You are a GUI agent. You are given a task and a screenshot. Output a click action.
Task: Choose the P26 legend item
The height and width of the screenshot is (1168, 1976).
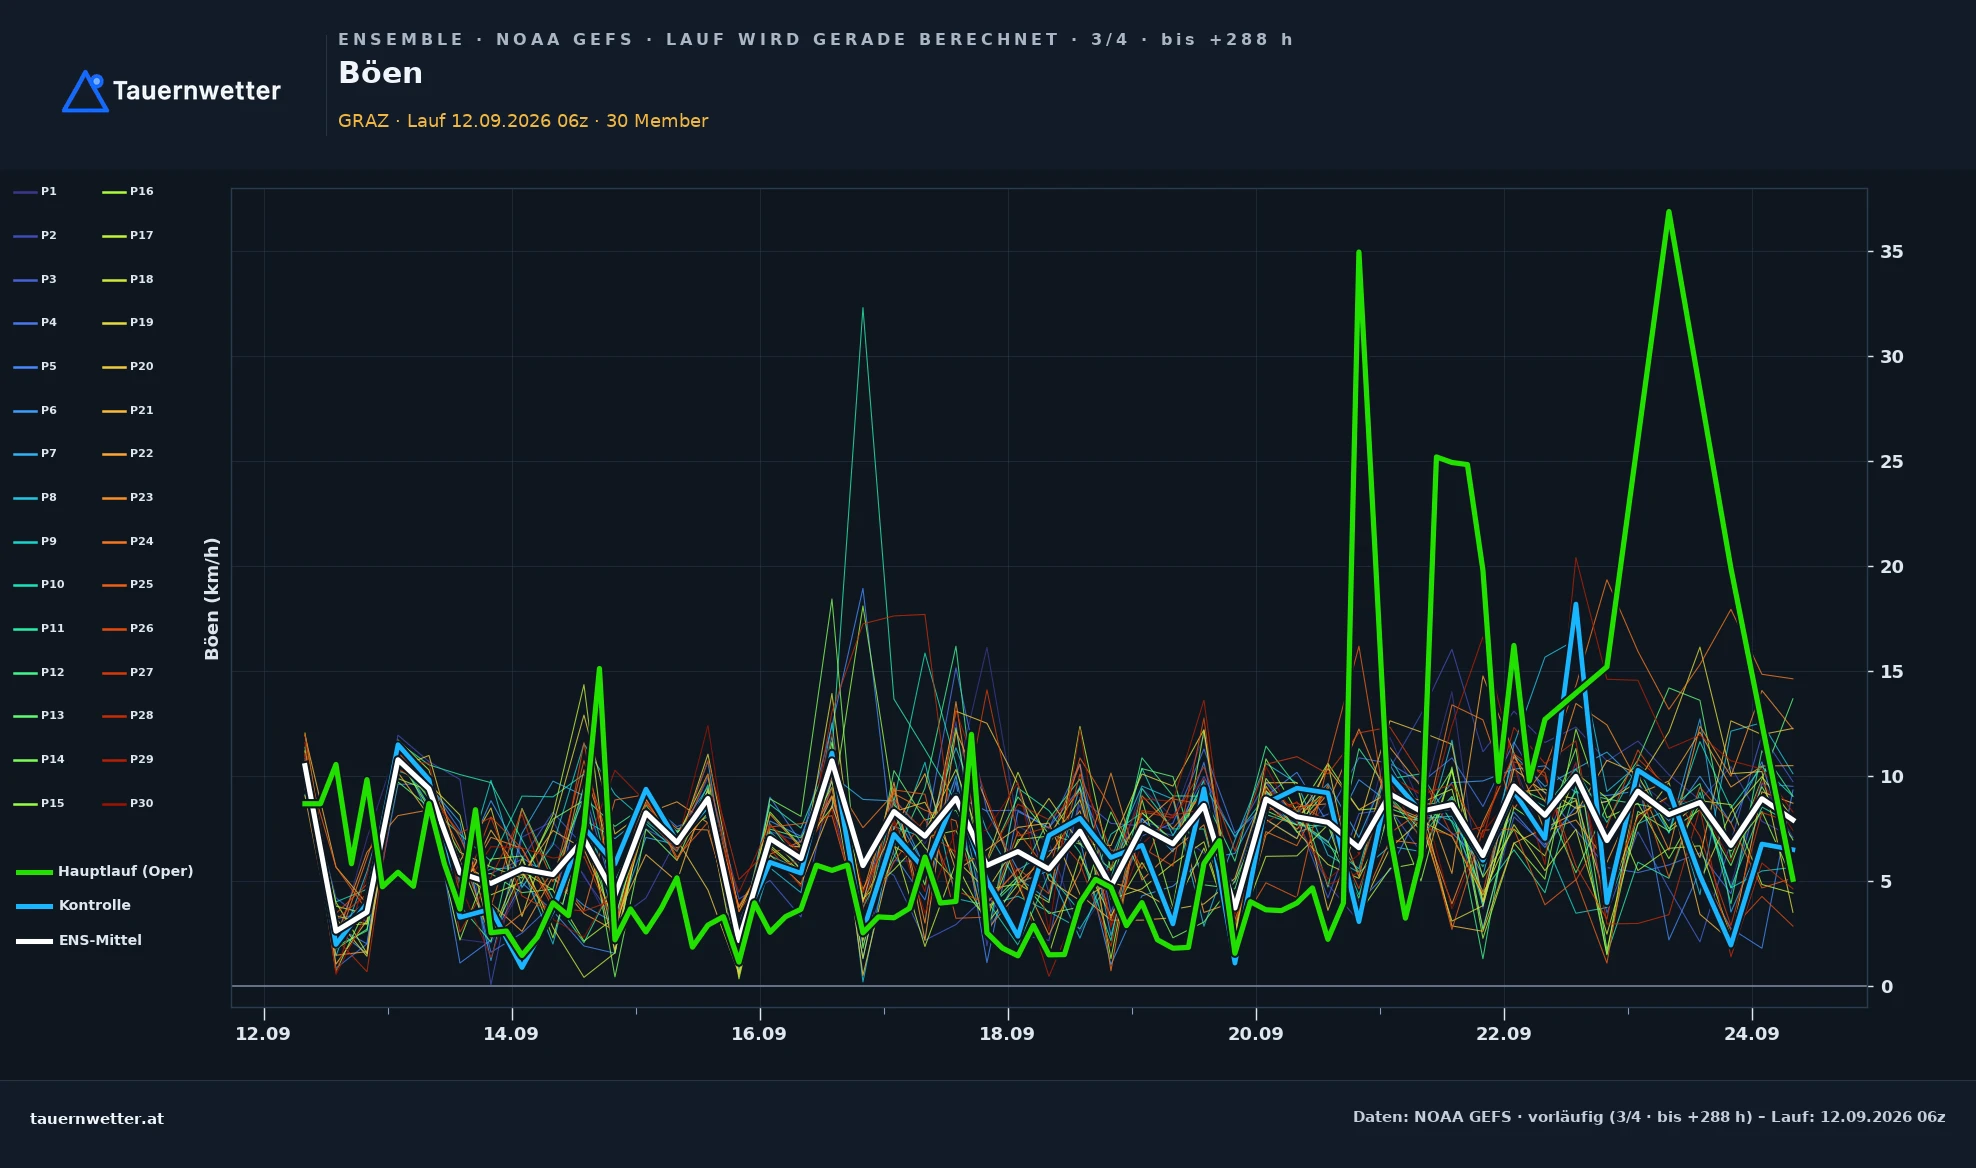click(x=128, y=628)
